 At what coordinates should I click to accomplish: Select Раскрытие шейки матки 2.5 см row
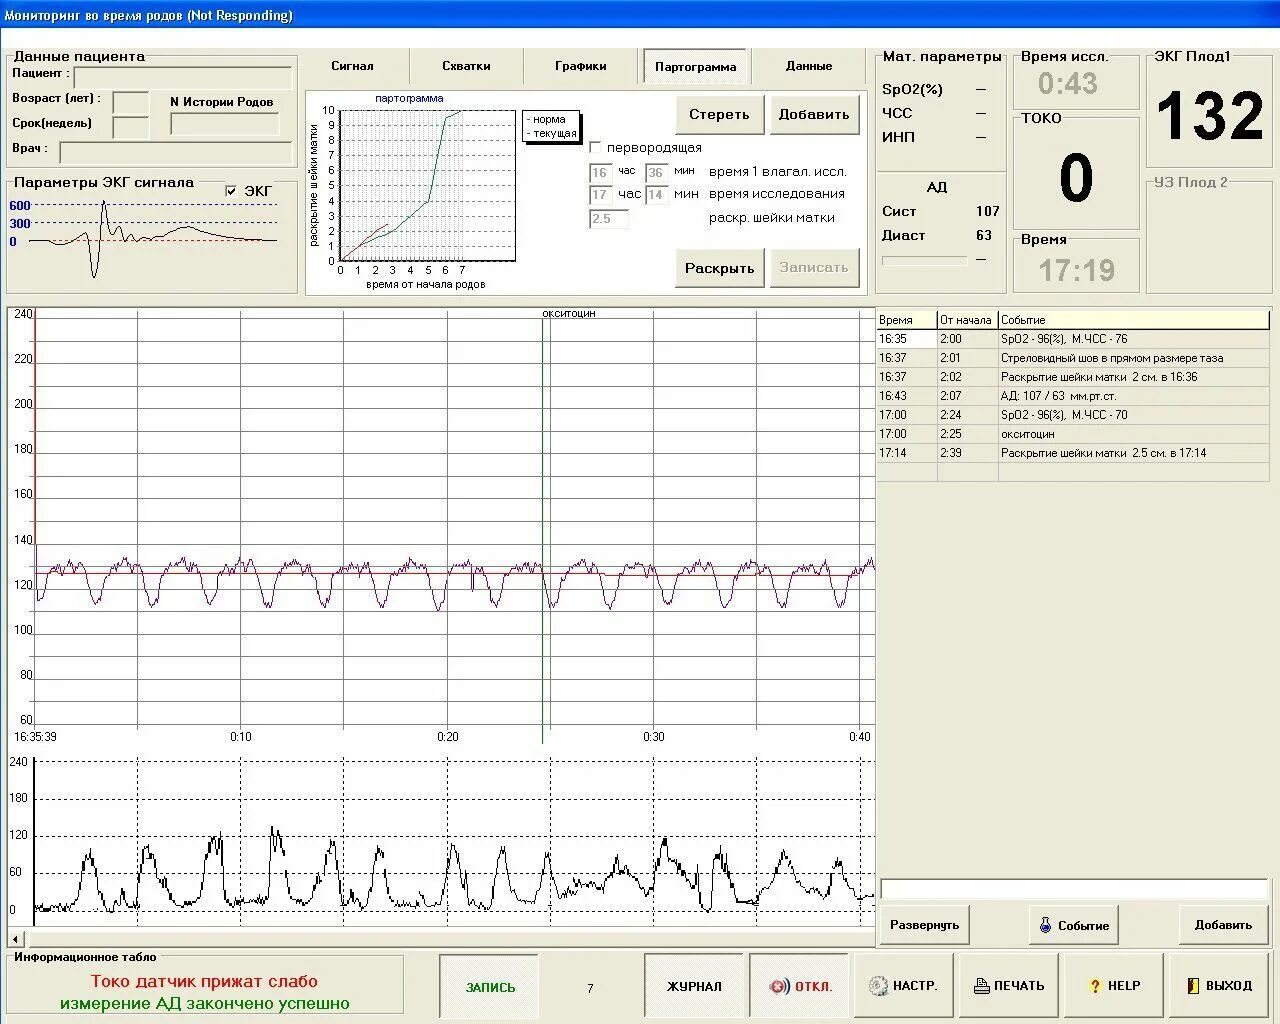click(1073, 453)
